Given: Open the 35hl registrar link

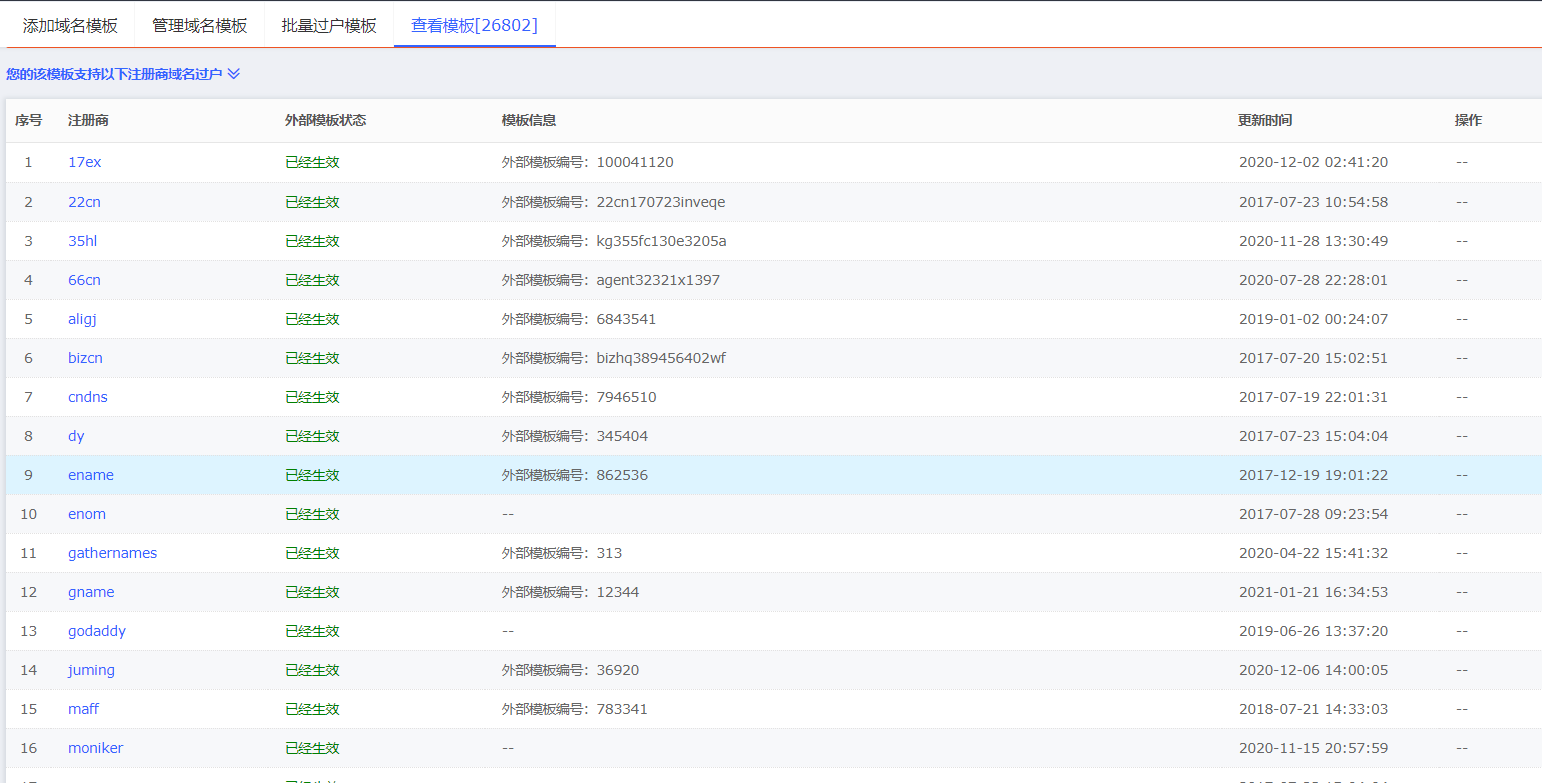Looking at the screenshot, I should [x=82, y=241].
